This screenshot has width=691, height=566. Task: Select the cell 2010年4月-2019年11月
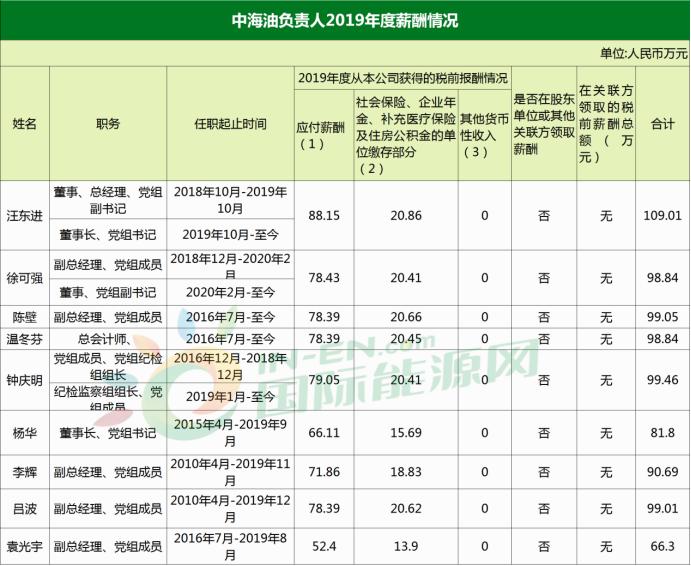coord(230,472)
